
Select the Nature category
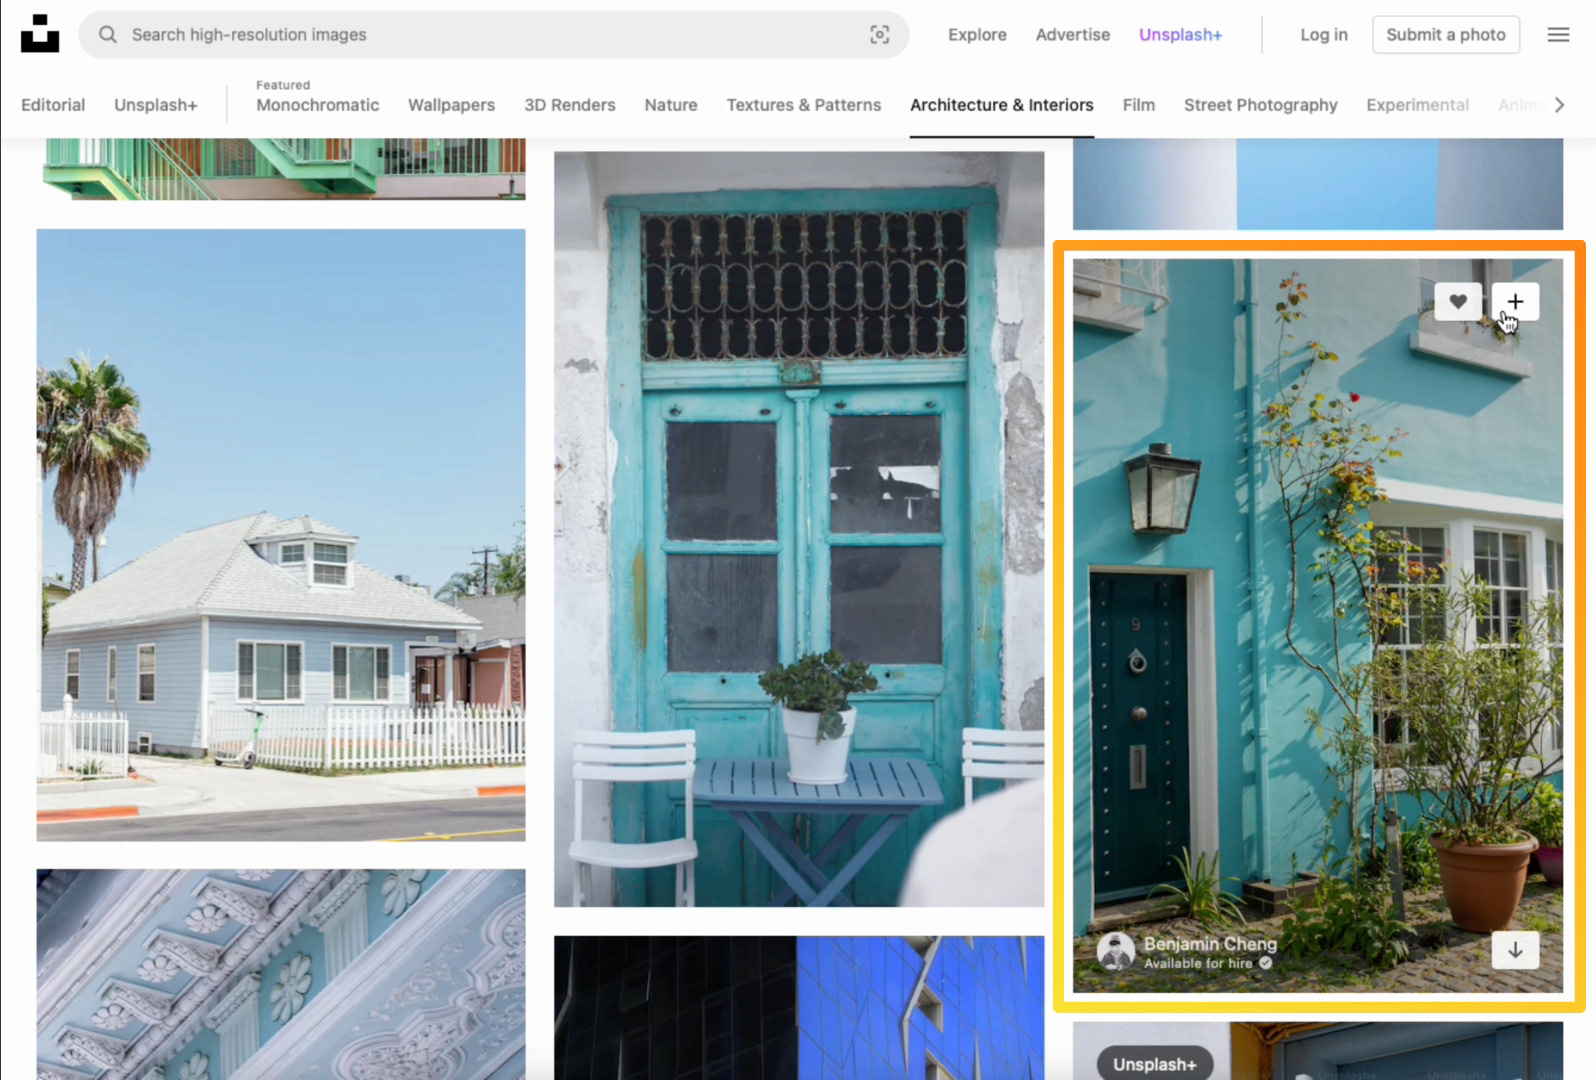pyautogui.click(x=671, y=105)
